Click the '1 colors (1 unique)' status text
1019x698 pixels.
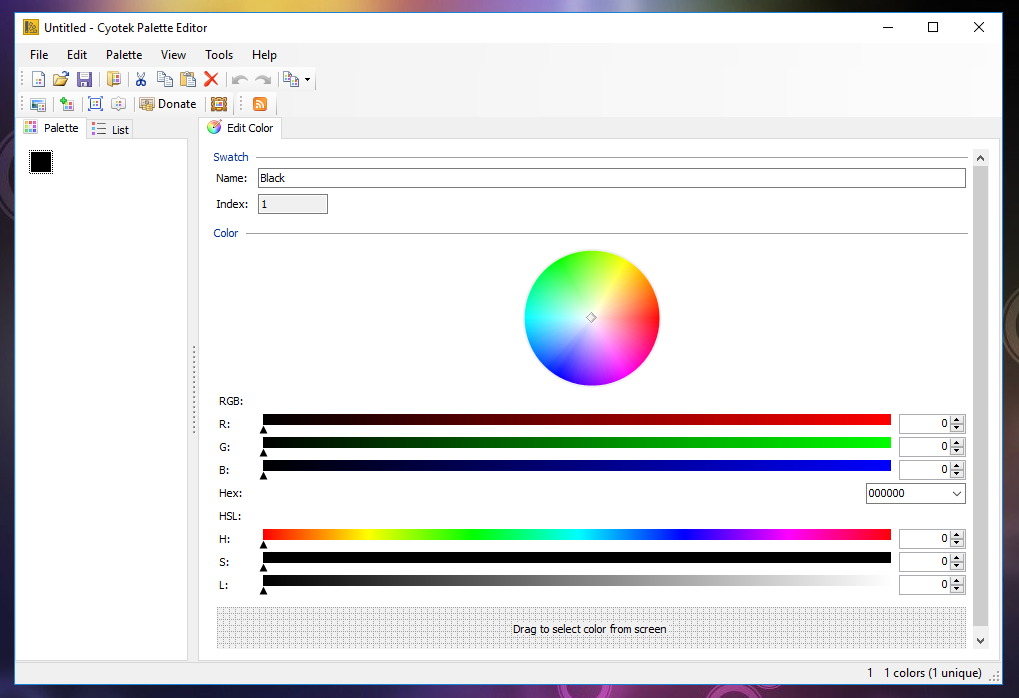[933, 673]
